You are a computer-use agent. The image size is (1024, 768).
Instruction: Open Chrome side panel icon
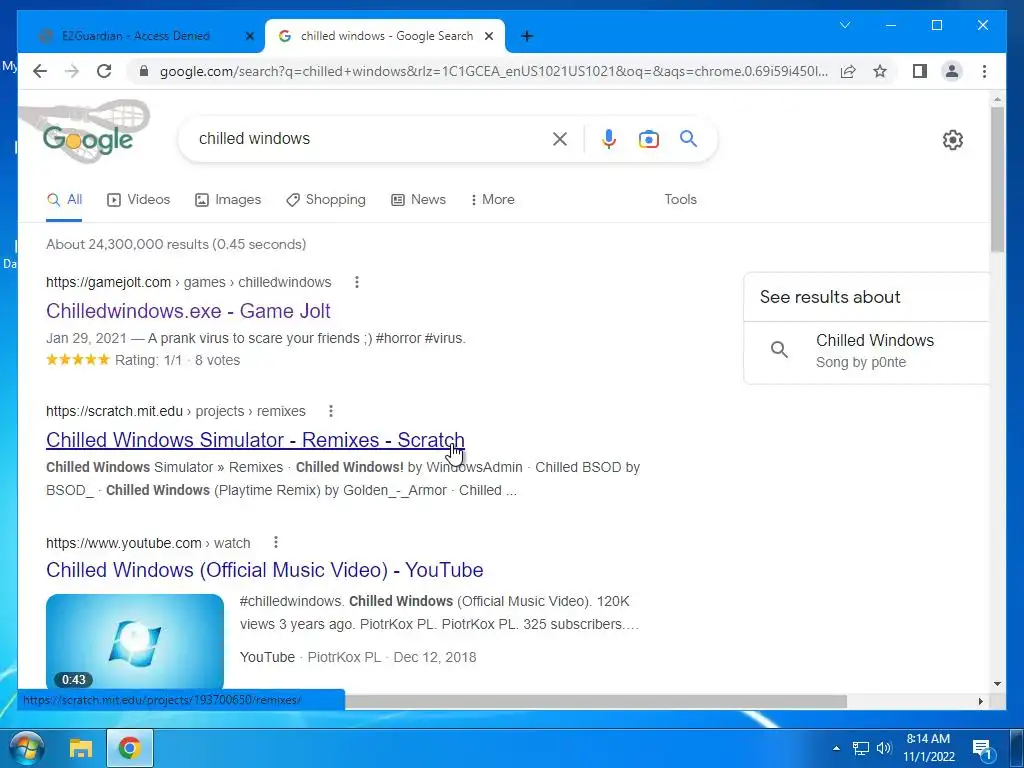pyautogui.click(x=920, y=71)
